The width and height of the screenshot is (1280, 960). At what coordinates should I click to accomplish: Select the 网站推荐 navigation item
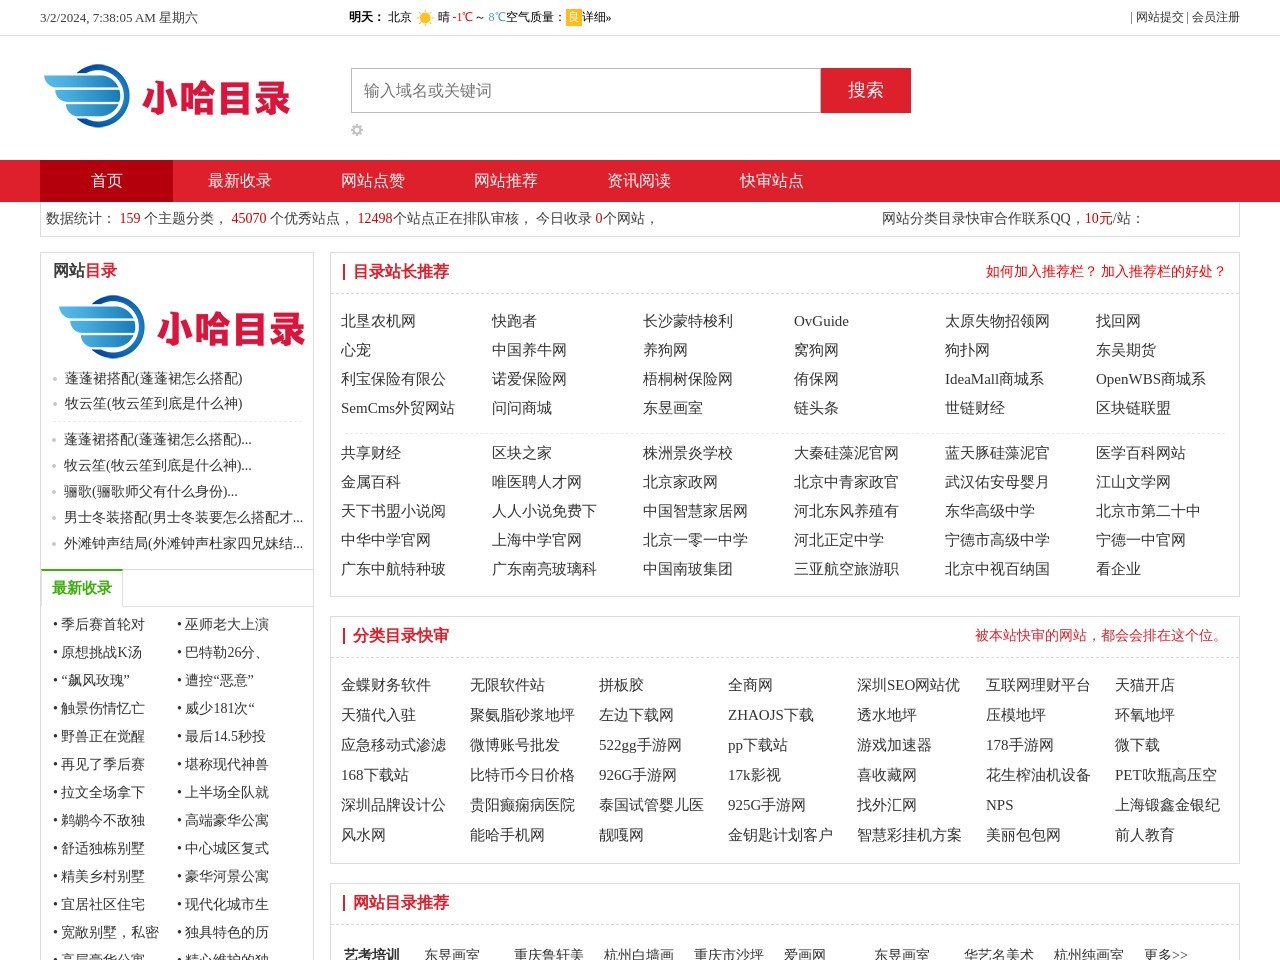(x=505, y=181)
